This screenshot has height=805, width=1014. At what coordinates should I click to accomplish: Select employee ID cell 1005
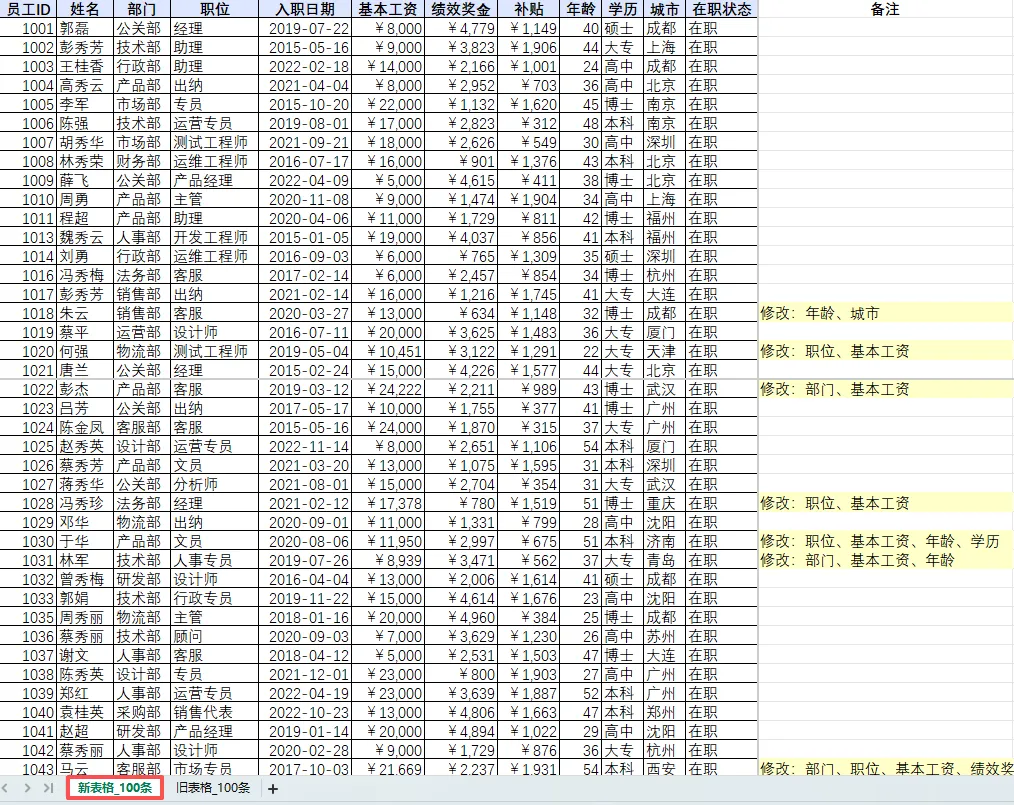(28, 104)
